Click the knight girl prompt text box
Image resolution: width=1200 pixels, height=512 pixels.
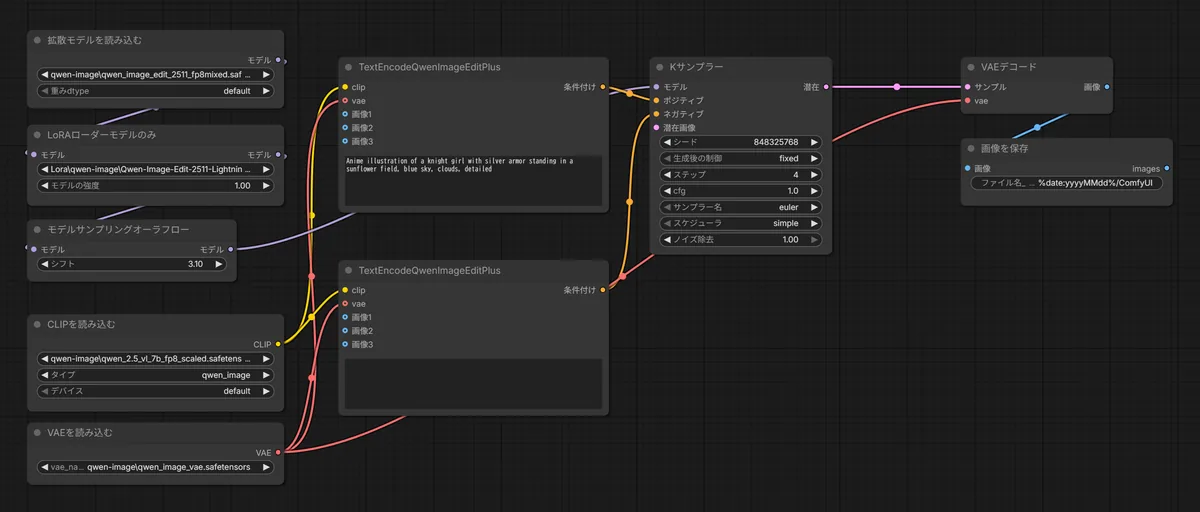(x=472, y=181)
